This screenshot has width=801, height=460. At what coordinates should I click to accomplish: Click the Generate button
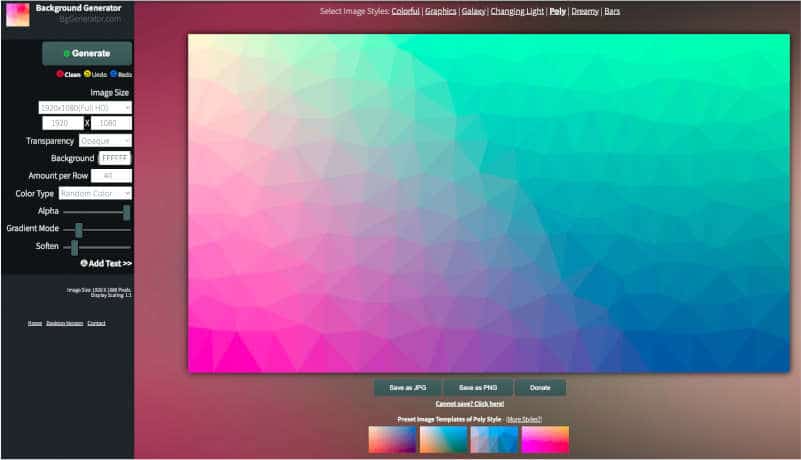pyautogui.click(x=87, y=53)
